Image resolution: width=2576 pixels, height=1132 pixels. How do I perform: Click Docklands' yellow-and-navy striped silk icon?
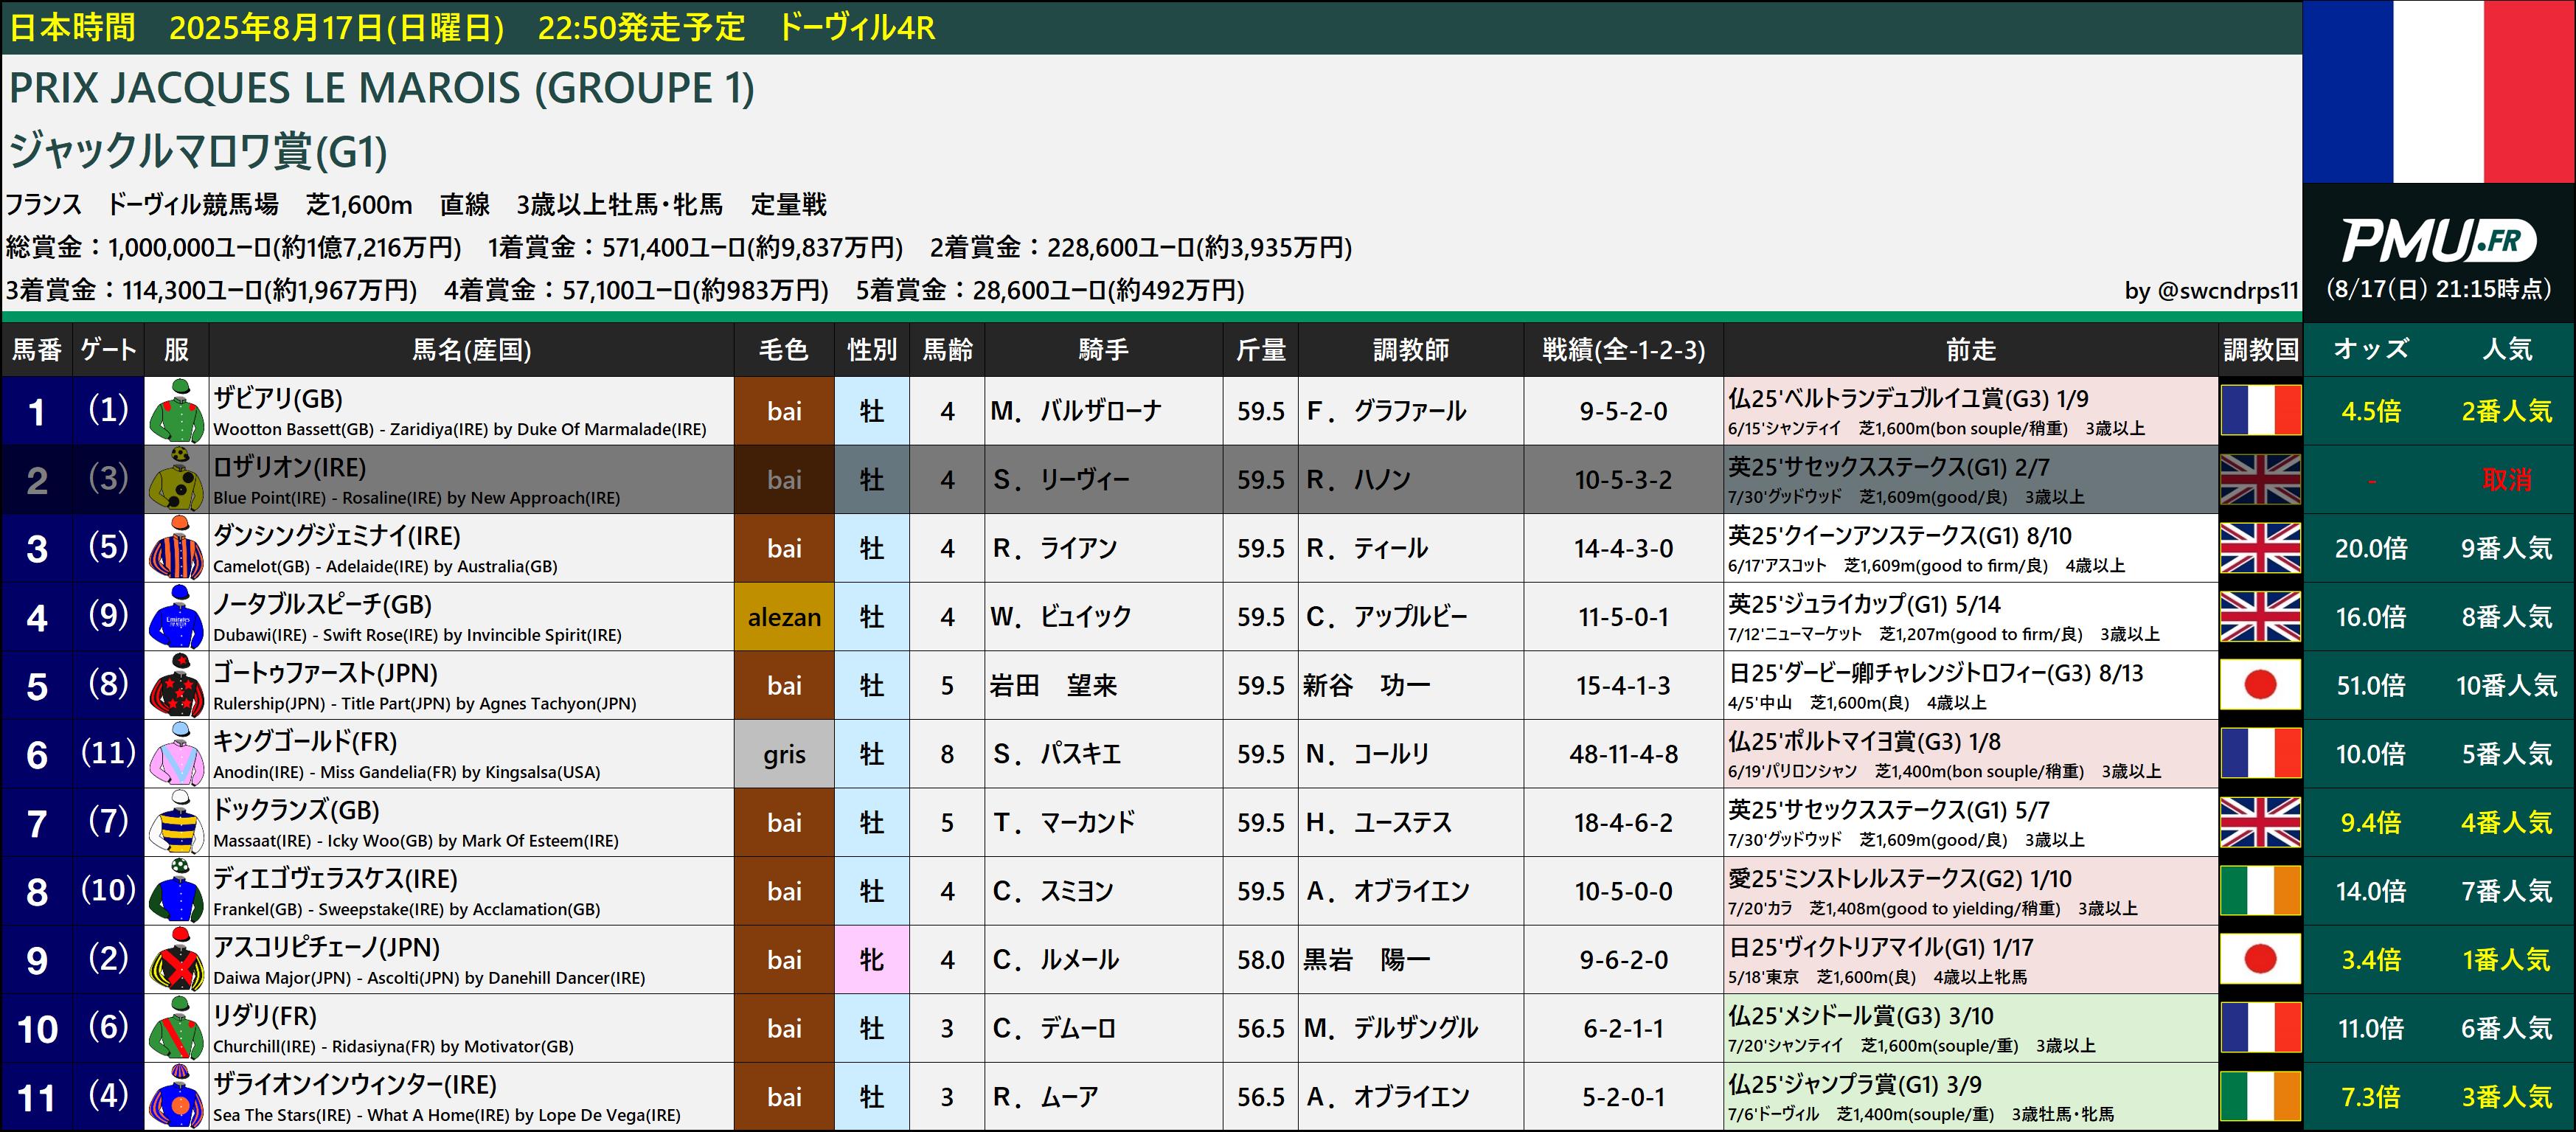[176, 823]
